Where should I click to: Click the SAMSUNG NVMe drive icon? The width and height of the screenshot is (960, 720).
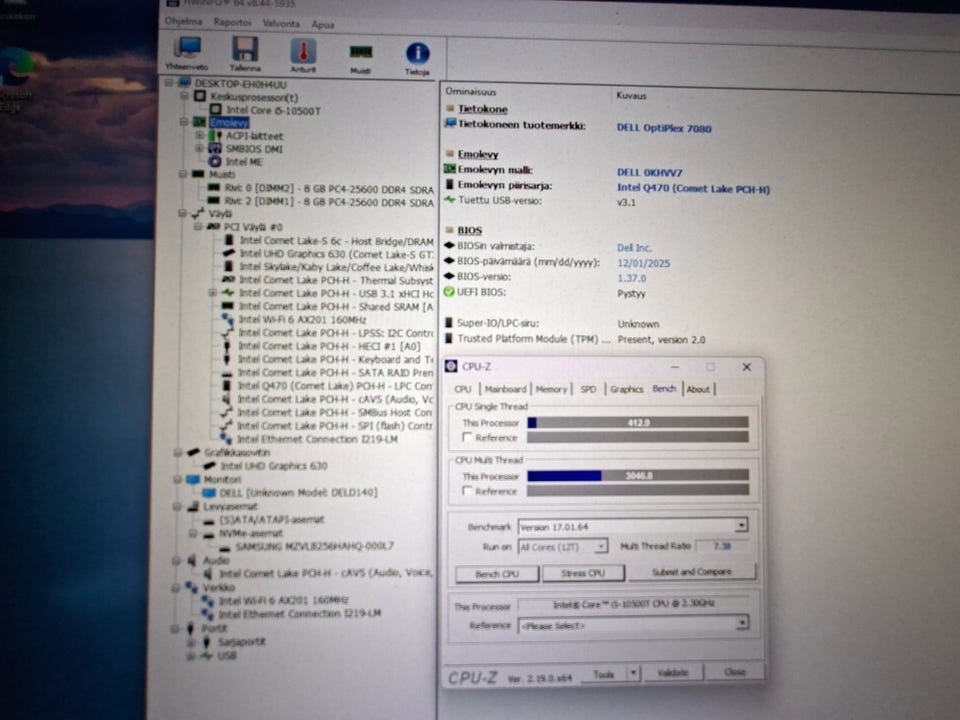click(x=225, y=547)
